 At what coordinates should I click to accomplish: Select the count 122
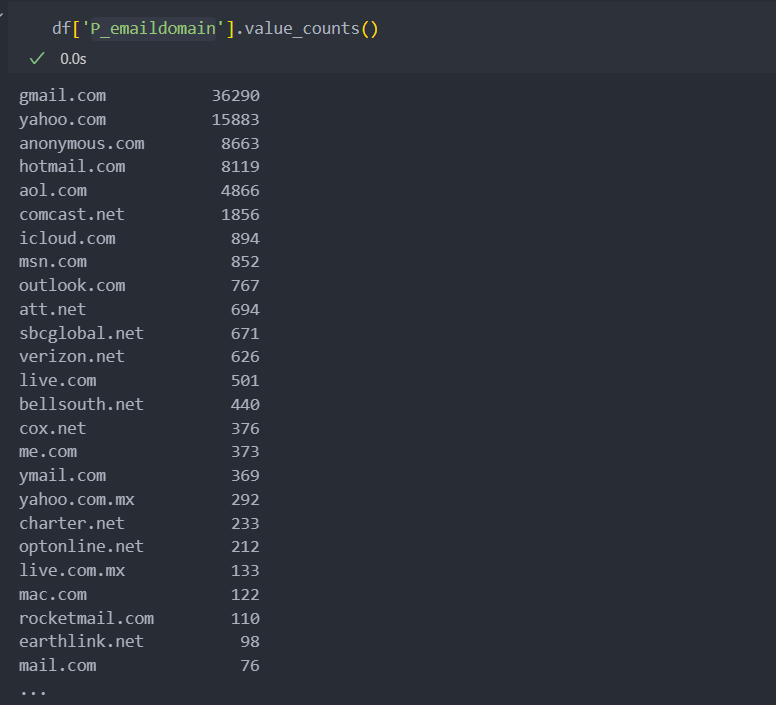pos(245,595)
